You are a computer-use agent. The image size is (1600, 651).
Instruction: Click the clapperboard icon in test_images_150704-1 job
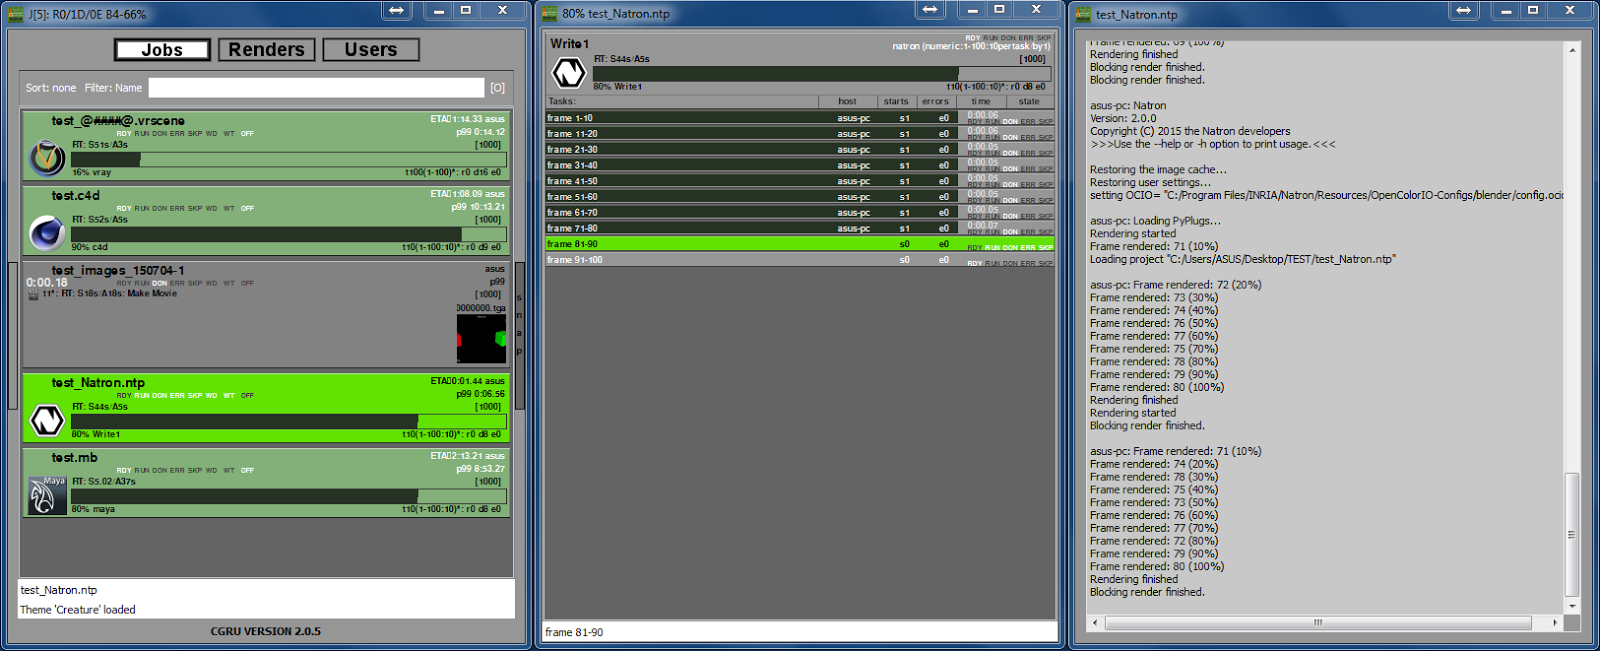pyautogui.click(x=32, y=294)
